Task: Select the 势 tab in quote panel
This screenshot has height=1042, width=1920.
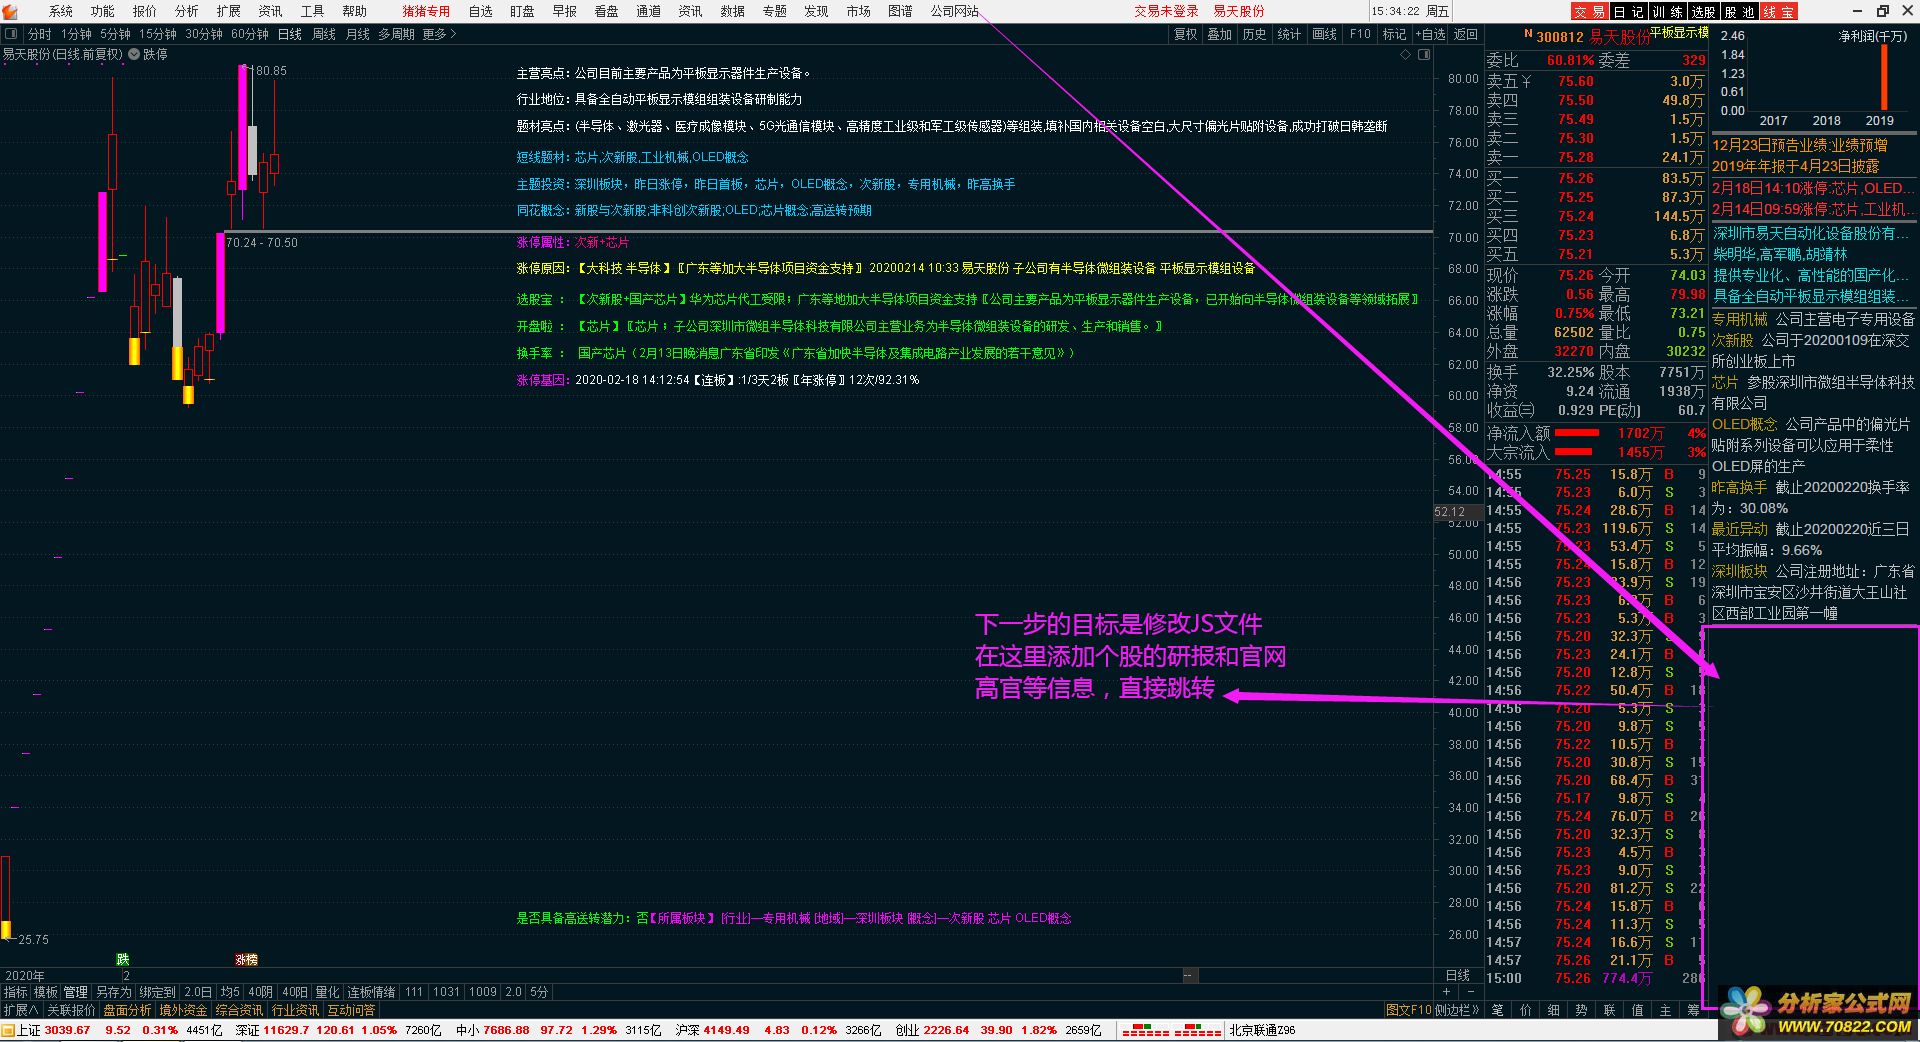Action: [x=1582, y=1010]
